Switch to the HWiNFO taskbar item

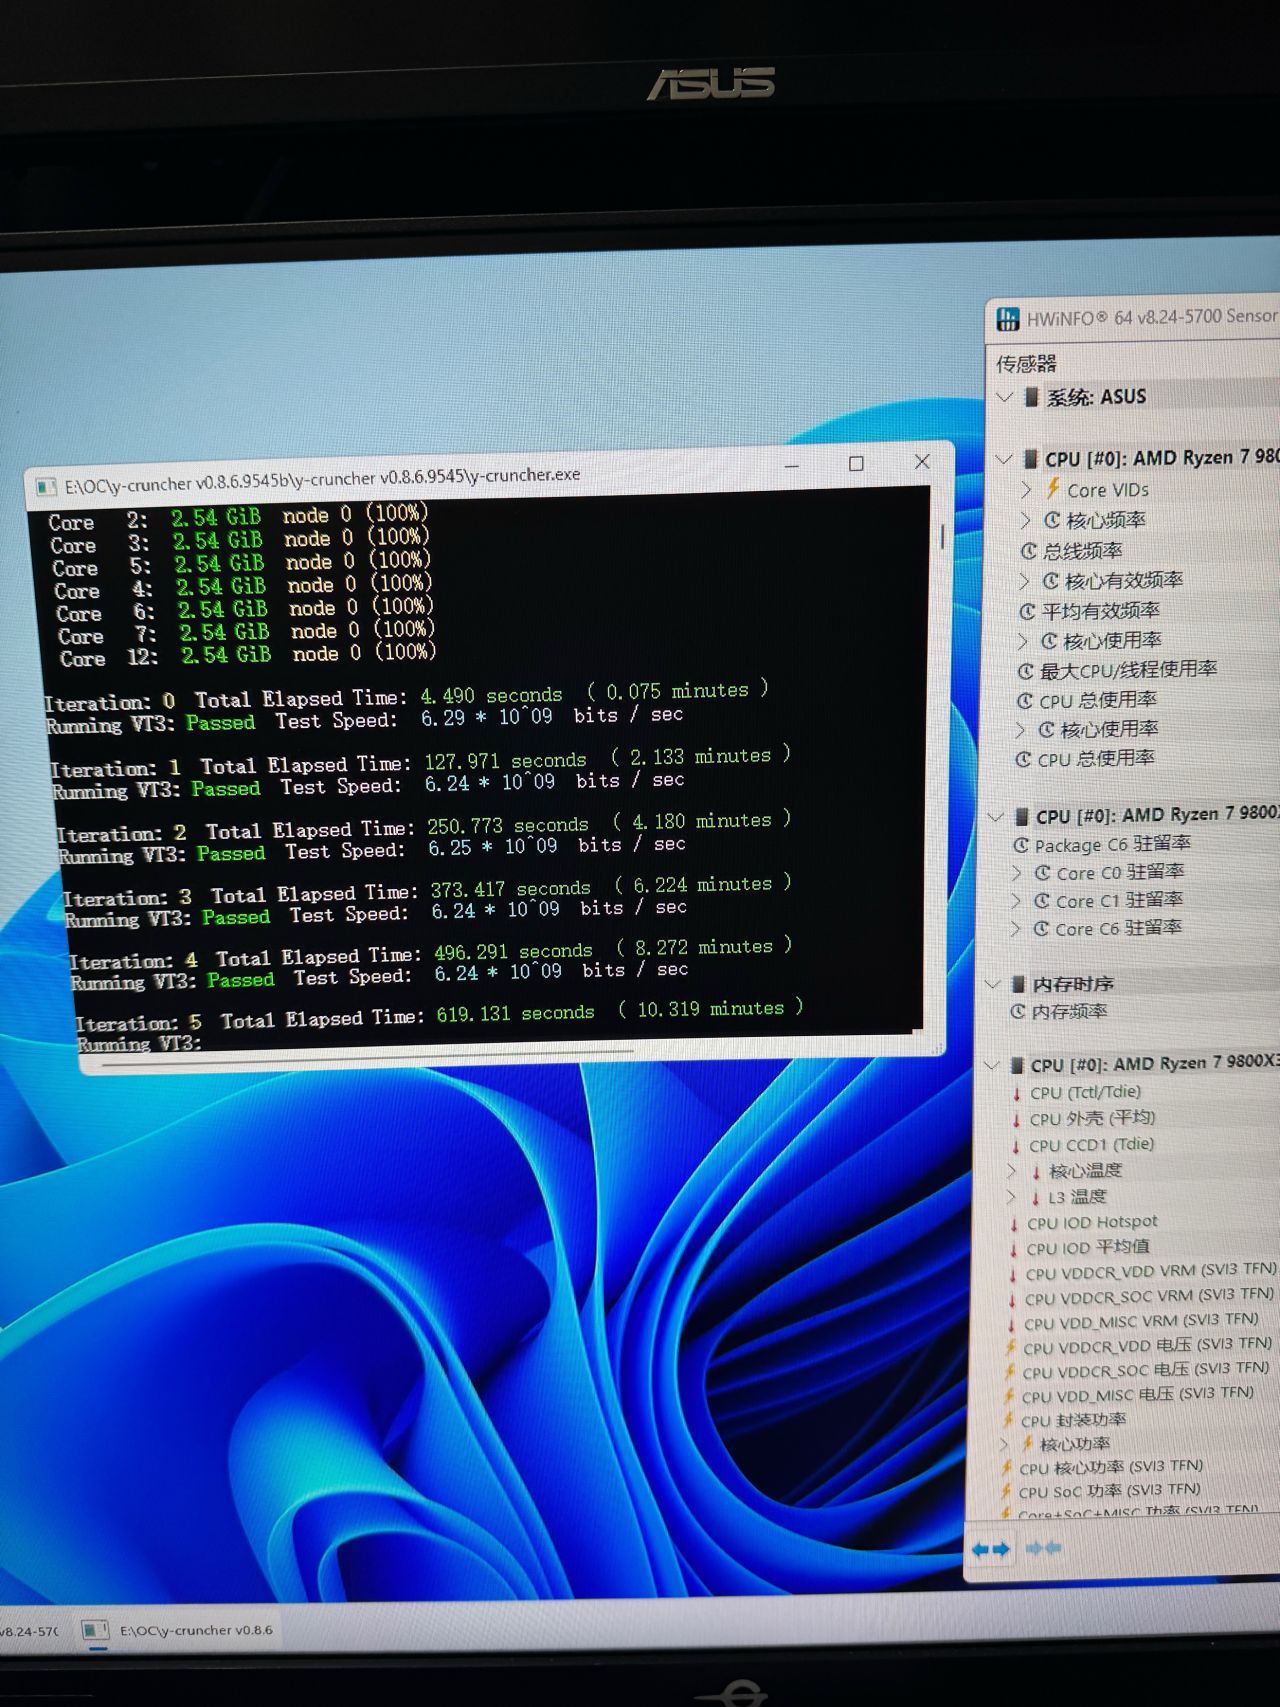tap(30, 1631)
